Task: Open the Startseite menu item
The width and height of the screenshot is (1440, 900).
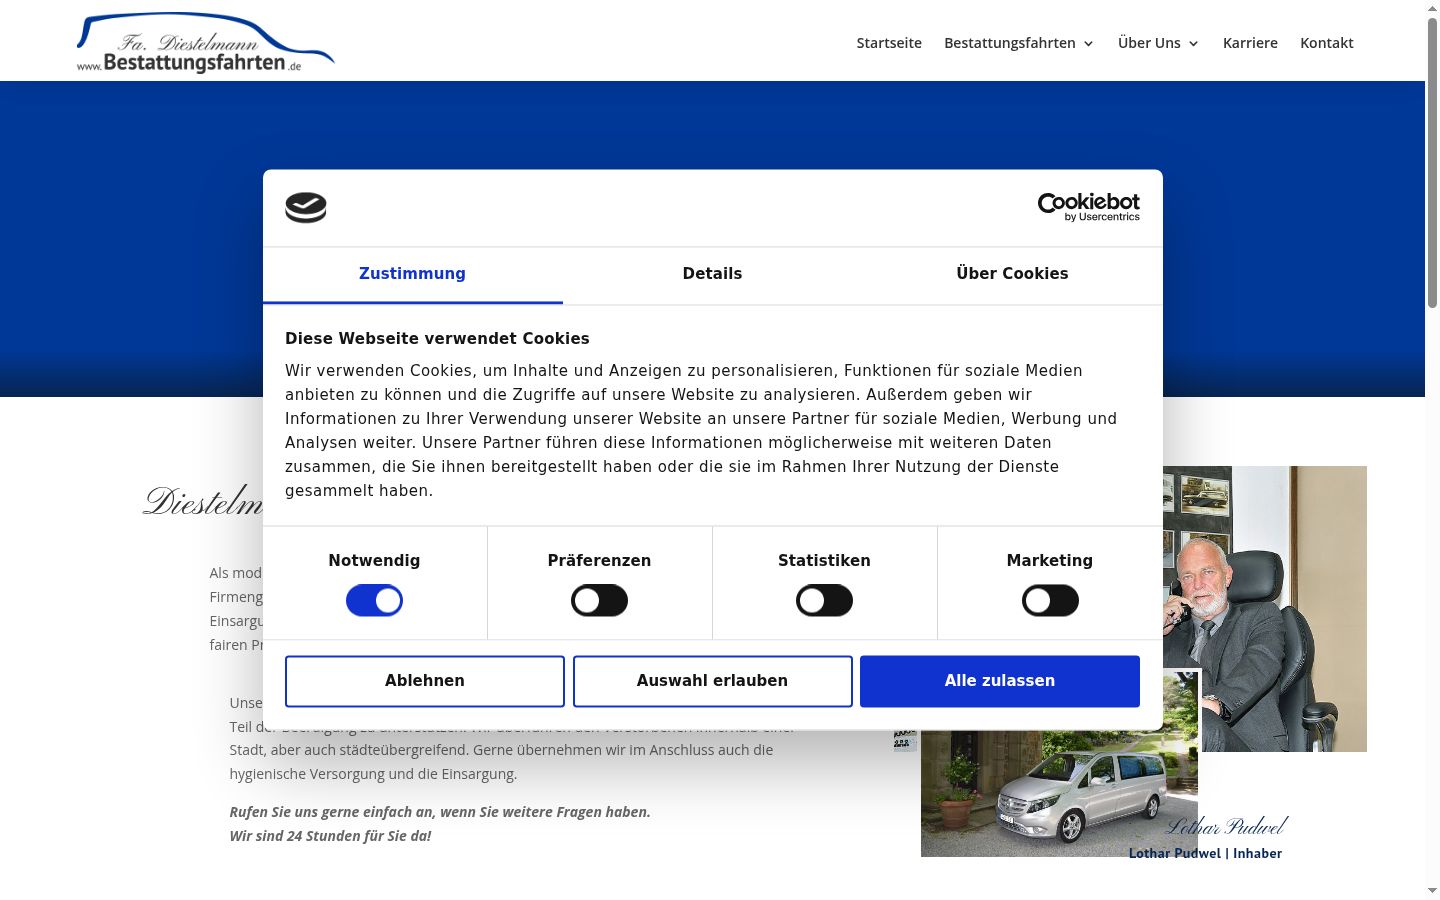Action: coord(889,43)
